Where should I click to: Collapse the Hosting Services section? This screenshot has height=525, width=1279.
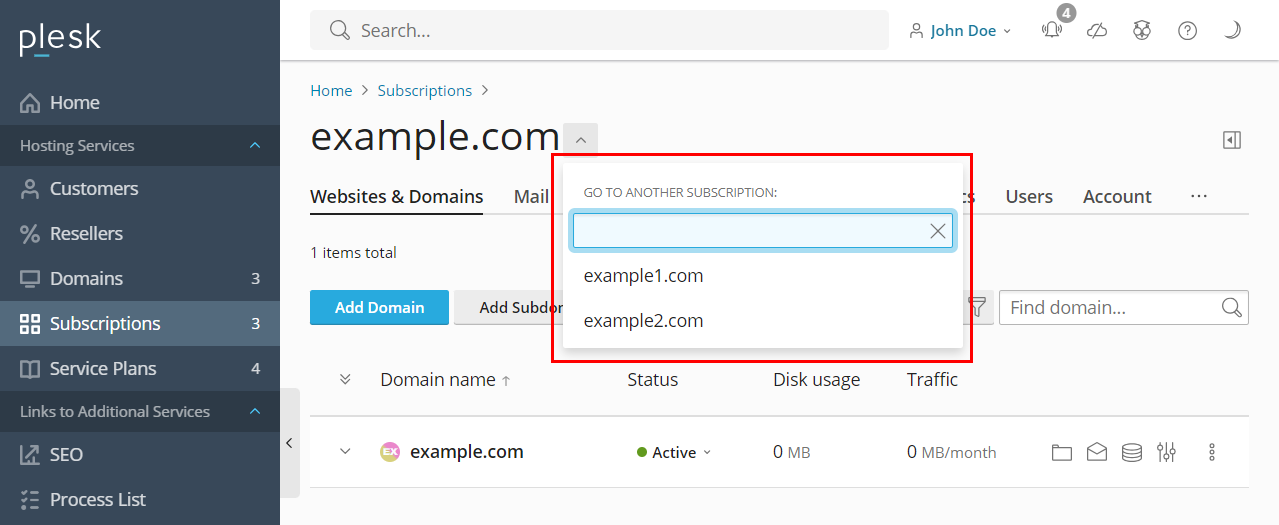tap(255, 146)
